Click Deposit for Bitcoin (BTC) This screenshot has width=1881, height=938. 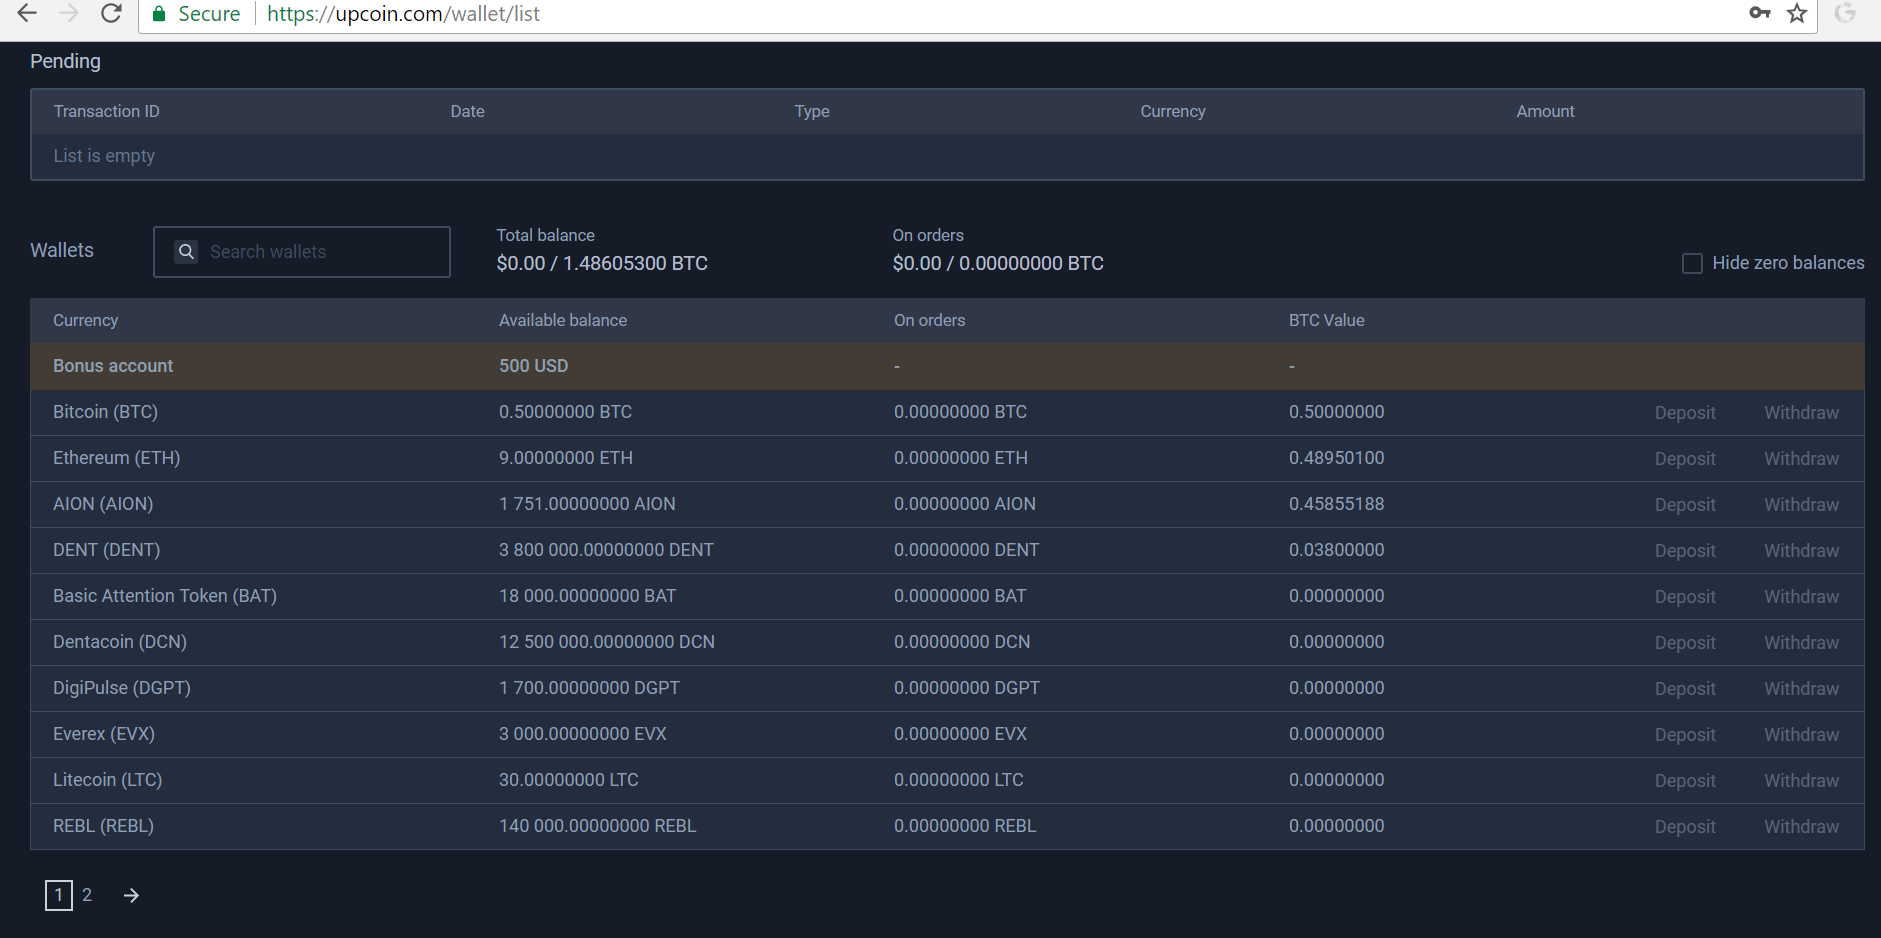point(1684,413)
